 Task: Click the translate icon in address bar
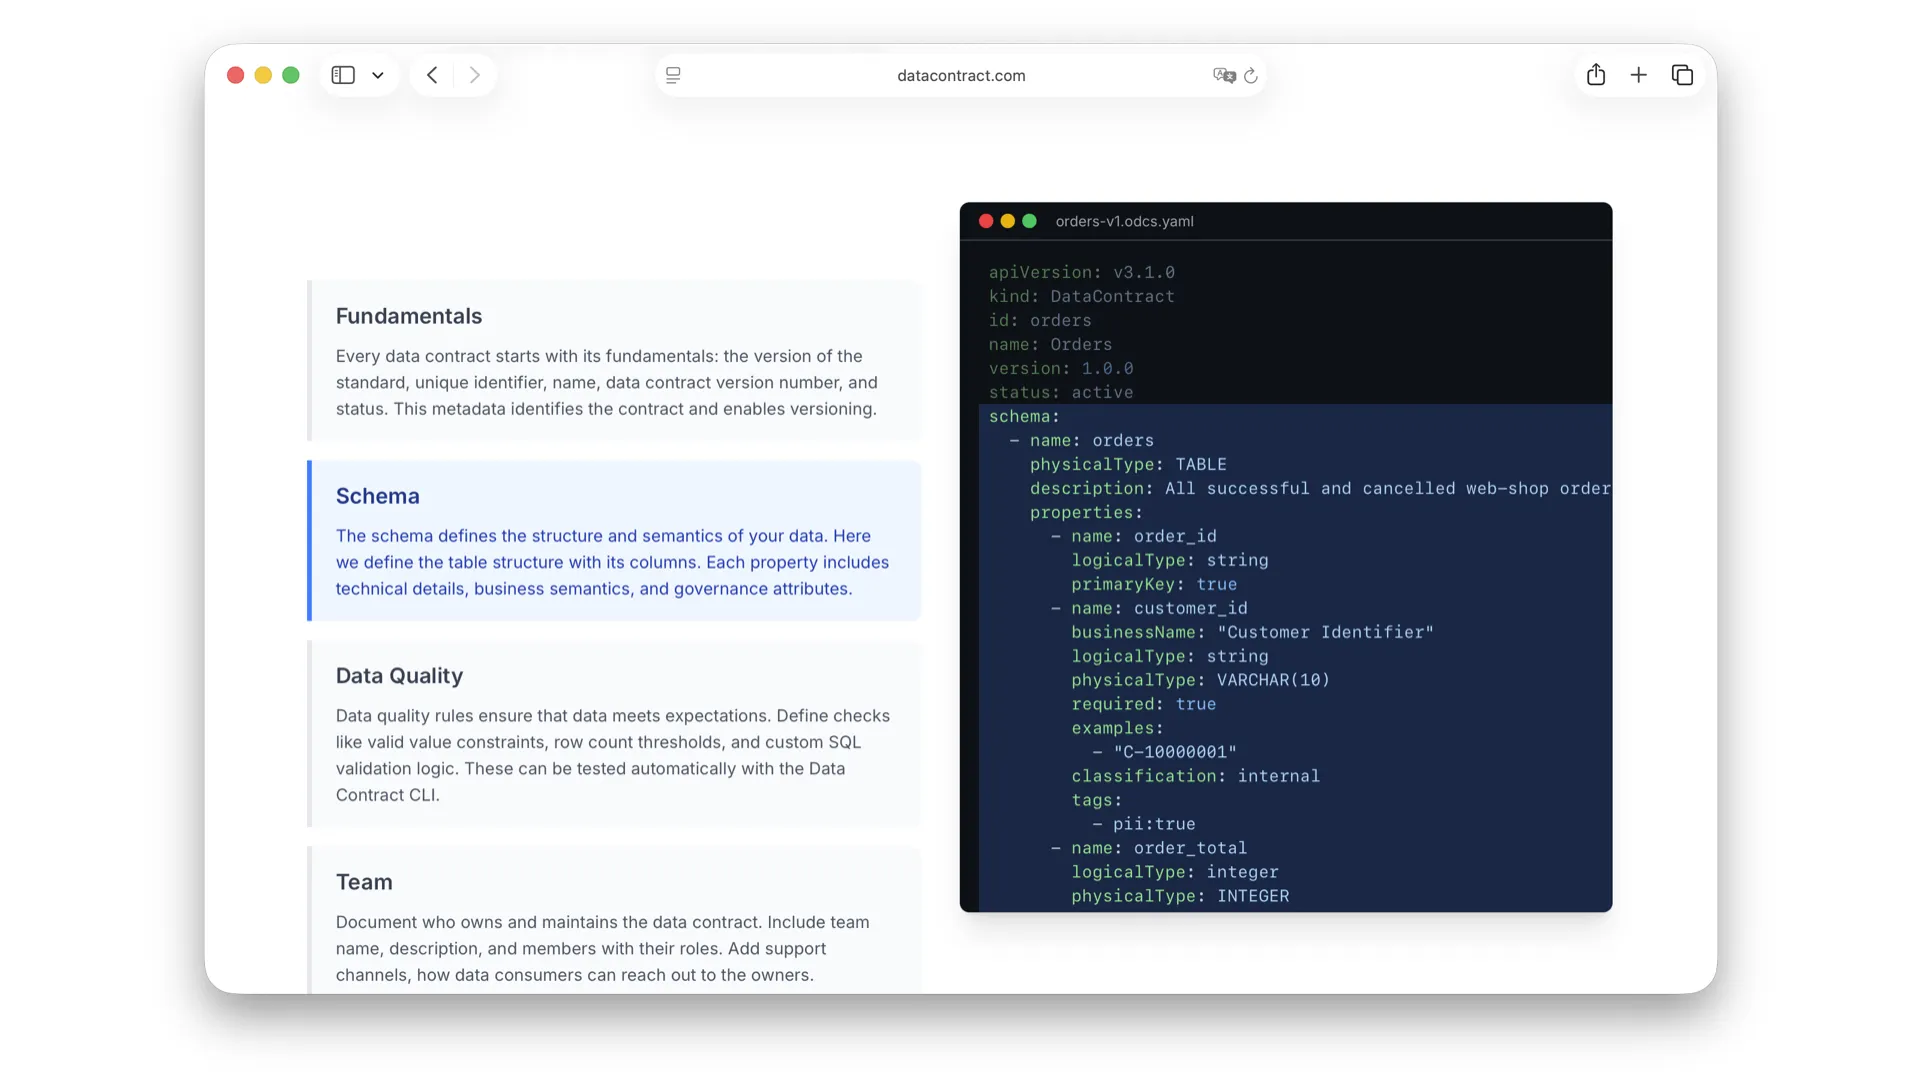(1223, 75)
